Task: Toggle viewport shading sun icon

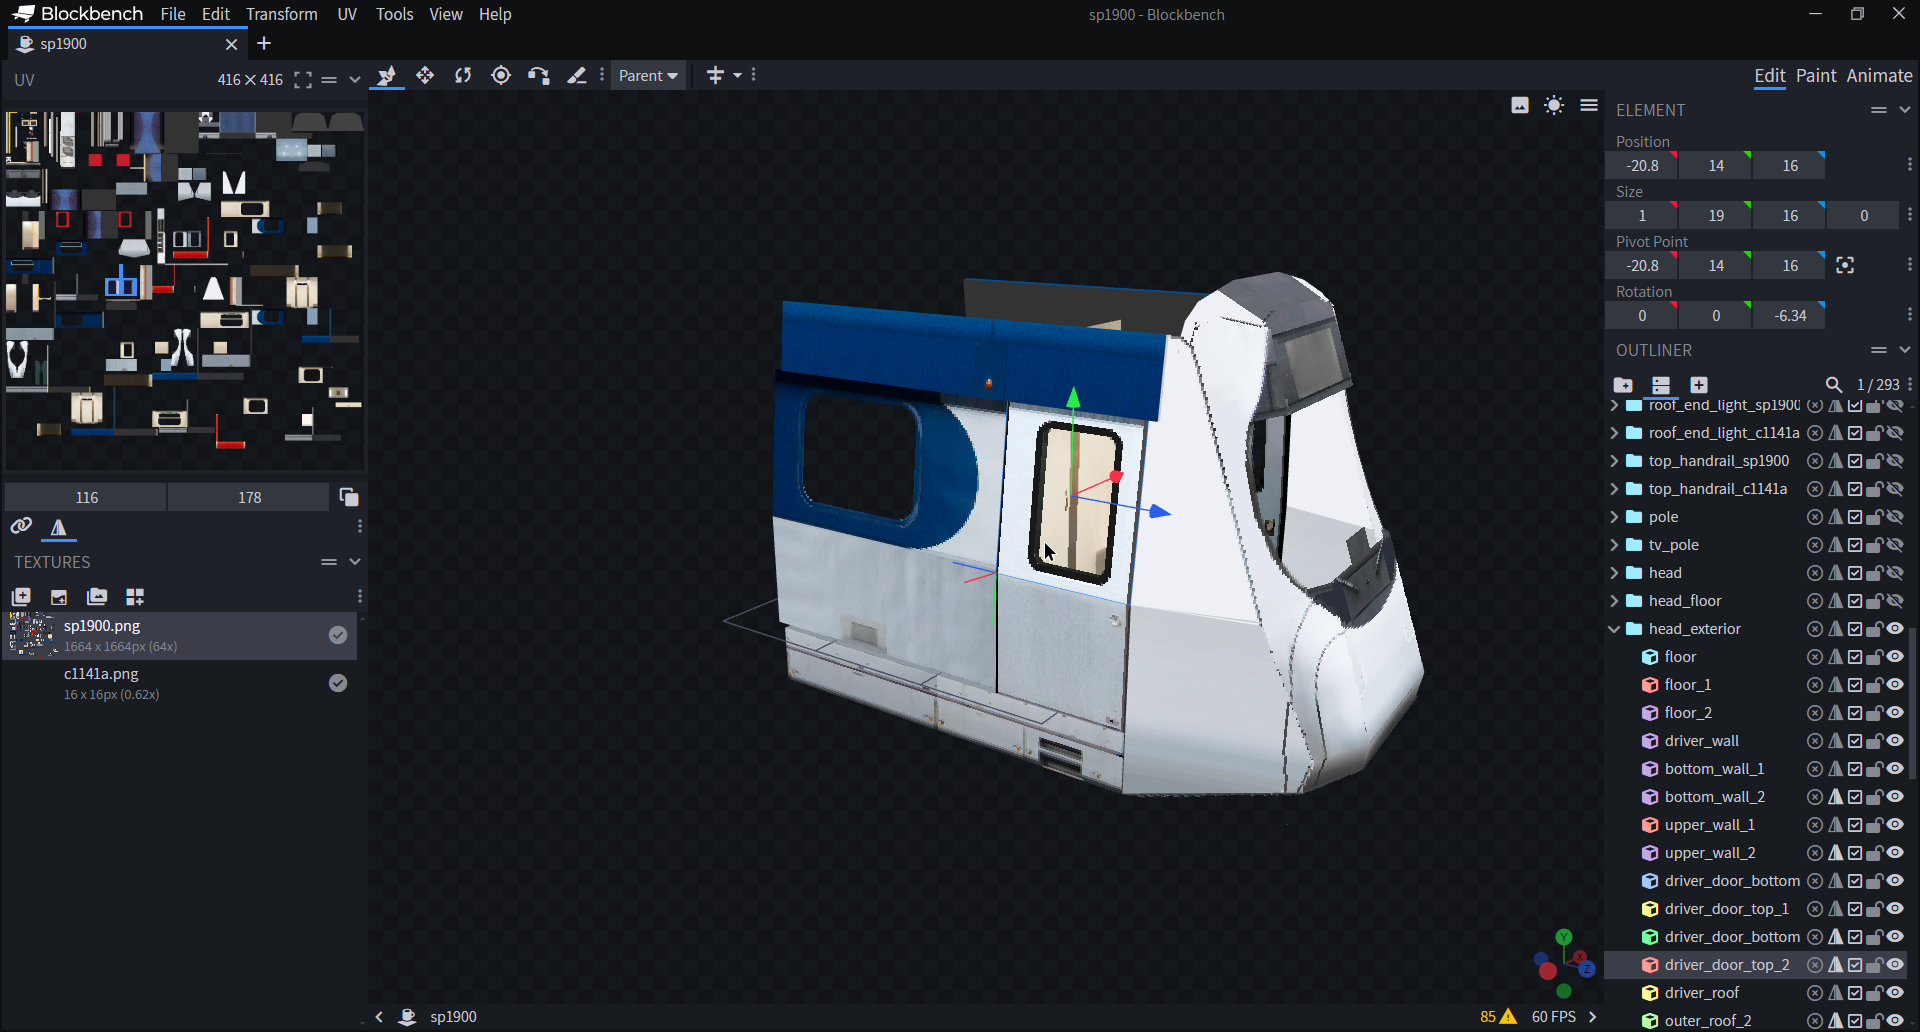Action: (x=1554, y=106)
